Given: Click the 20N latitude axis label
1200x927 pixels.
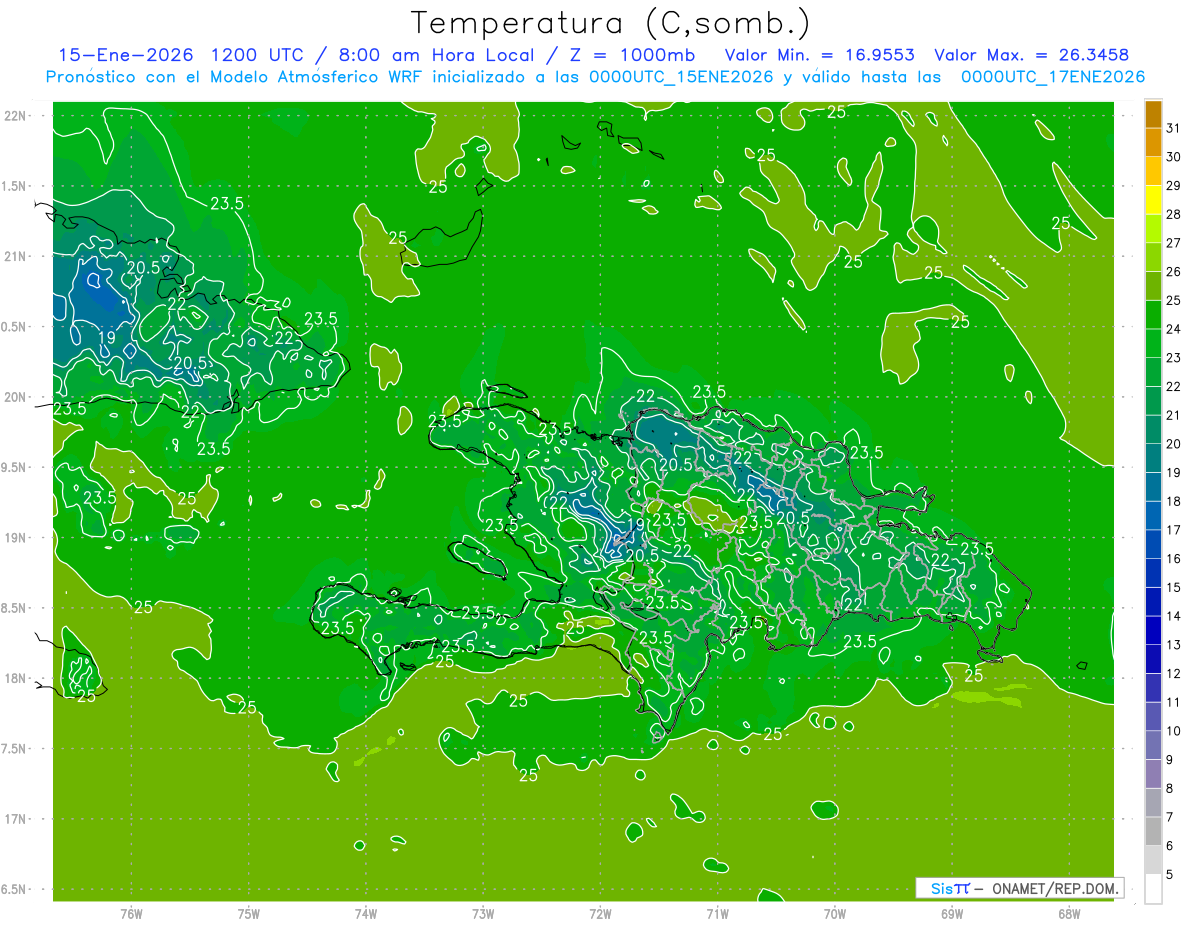Looking at the screenshot, I should (x=16, y=397).
